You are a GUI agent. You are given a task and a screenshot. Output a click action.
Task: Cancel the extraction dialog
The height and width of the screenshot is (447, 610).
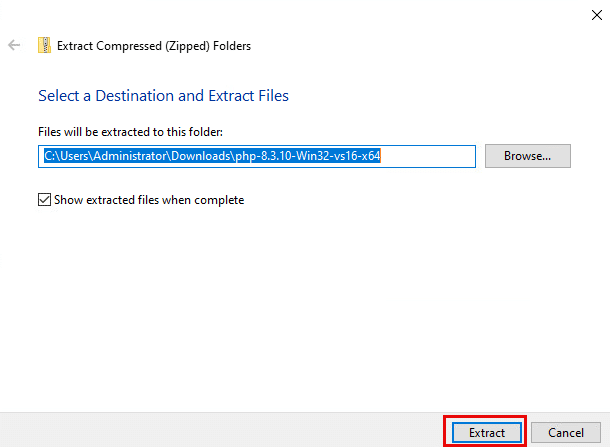coord(566,433)
